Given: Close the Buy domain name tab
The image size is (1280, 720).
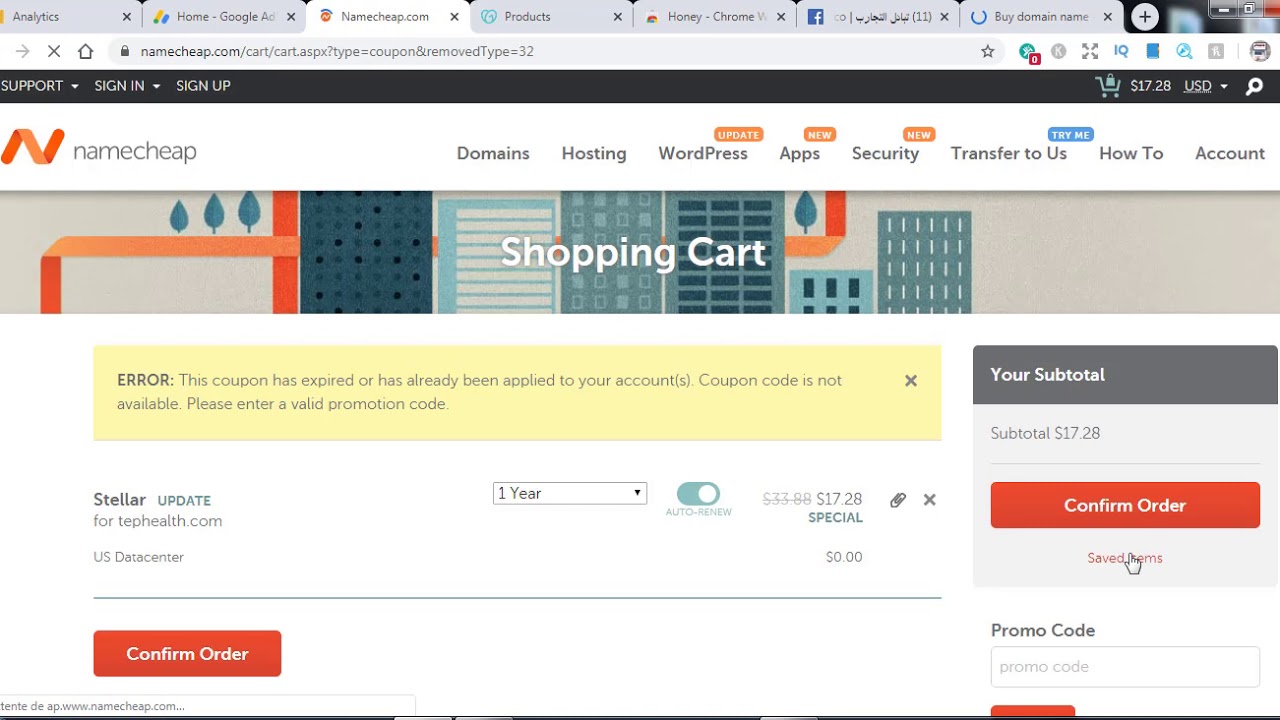Looking at the screenshot, I should click(1108, 17).
